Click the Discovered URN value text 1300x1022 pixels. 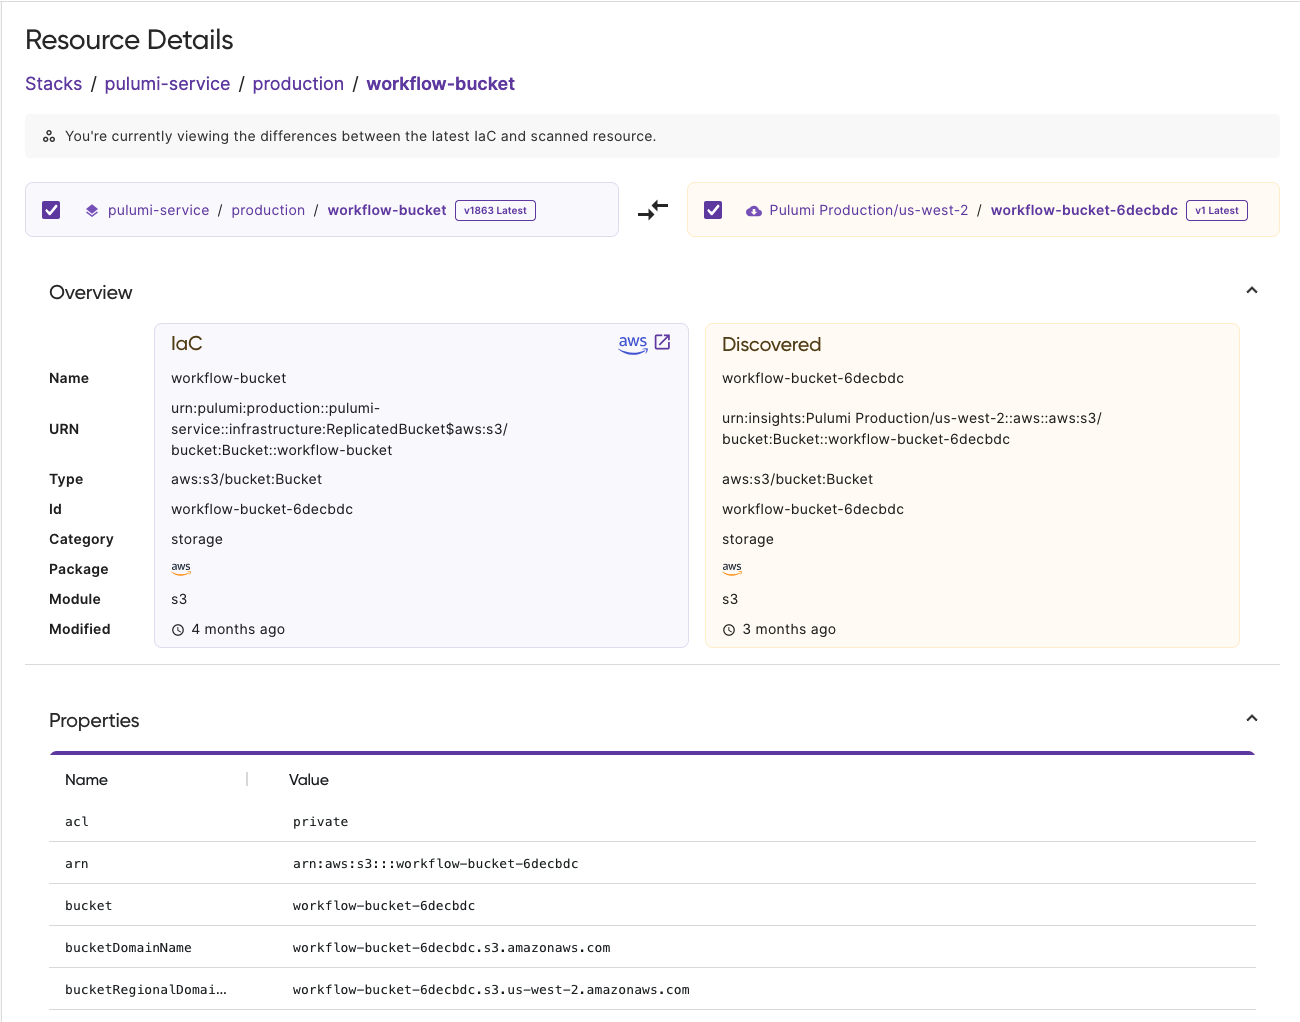tap(912, 429)
